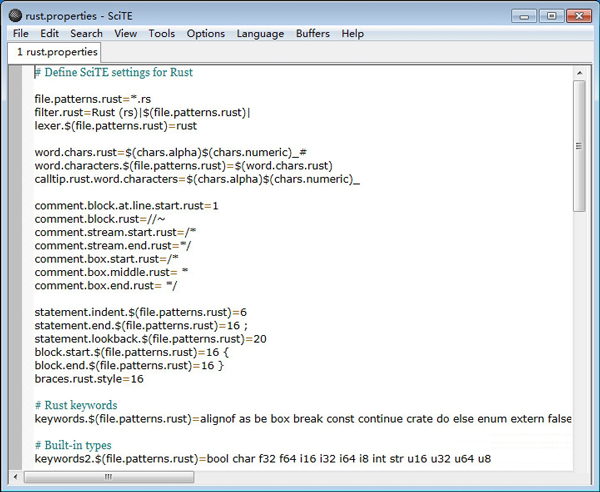
Task: Open the Help menu
Action: click(x=352, y=34)
